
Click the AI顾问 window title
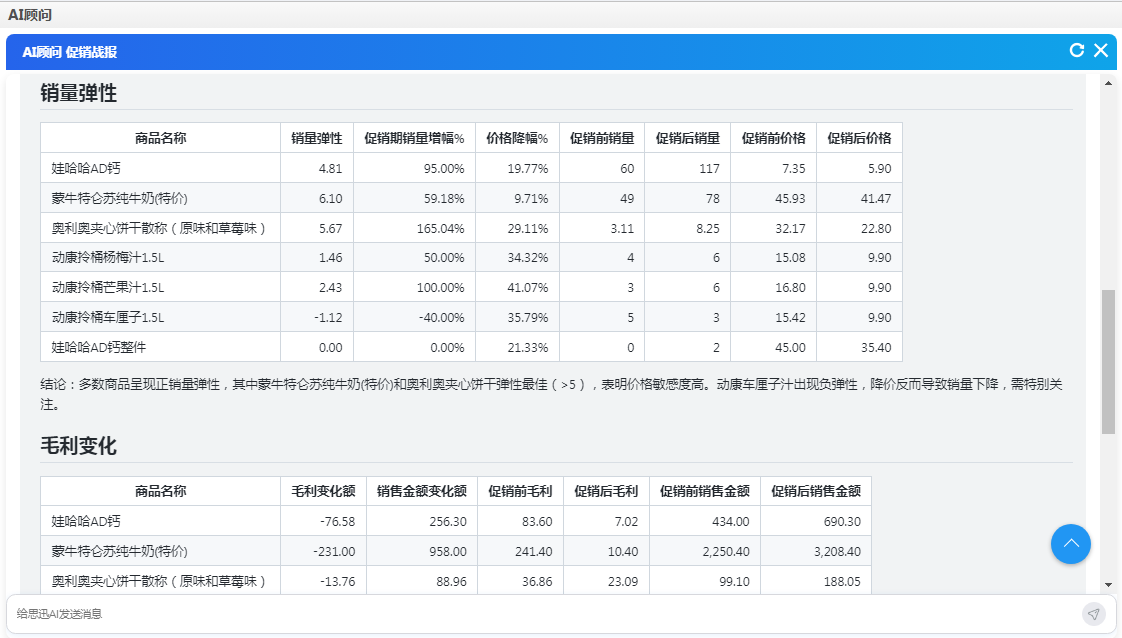click(x=30, y=14)
